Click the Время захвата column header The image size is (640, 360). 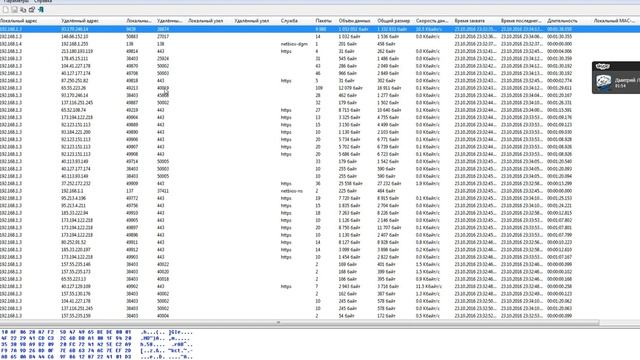[470, 20]
